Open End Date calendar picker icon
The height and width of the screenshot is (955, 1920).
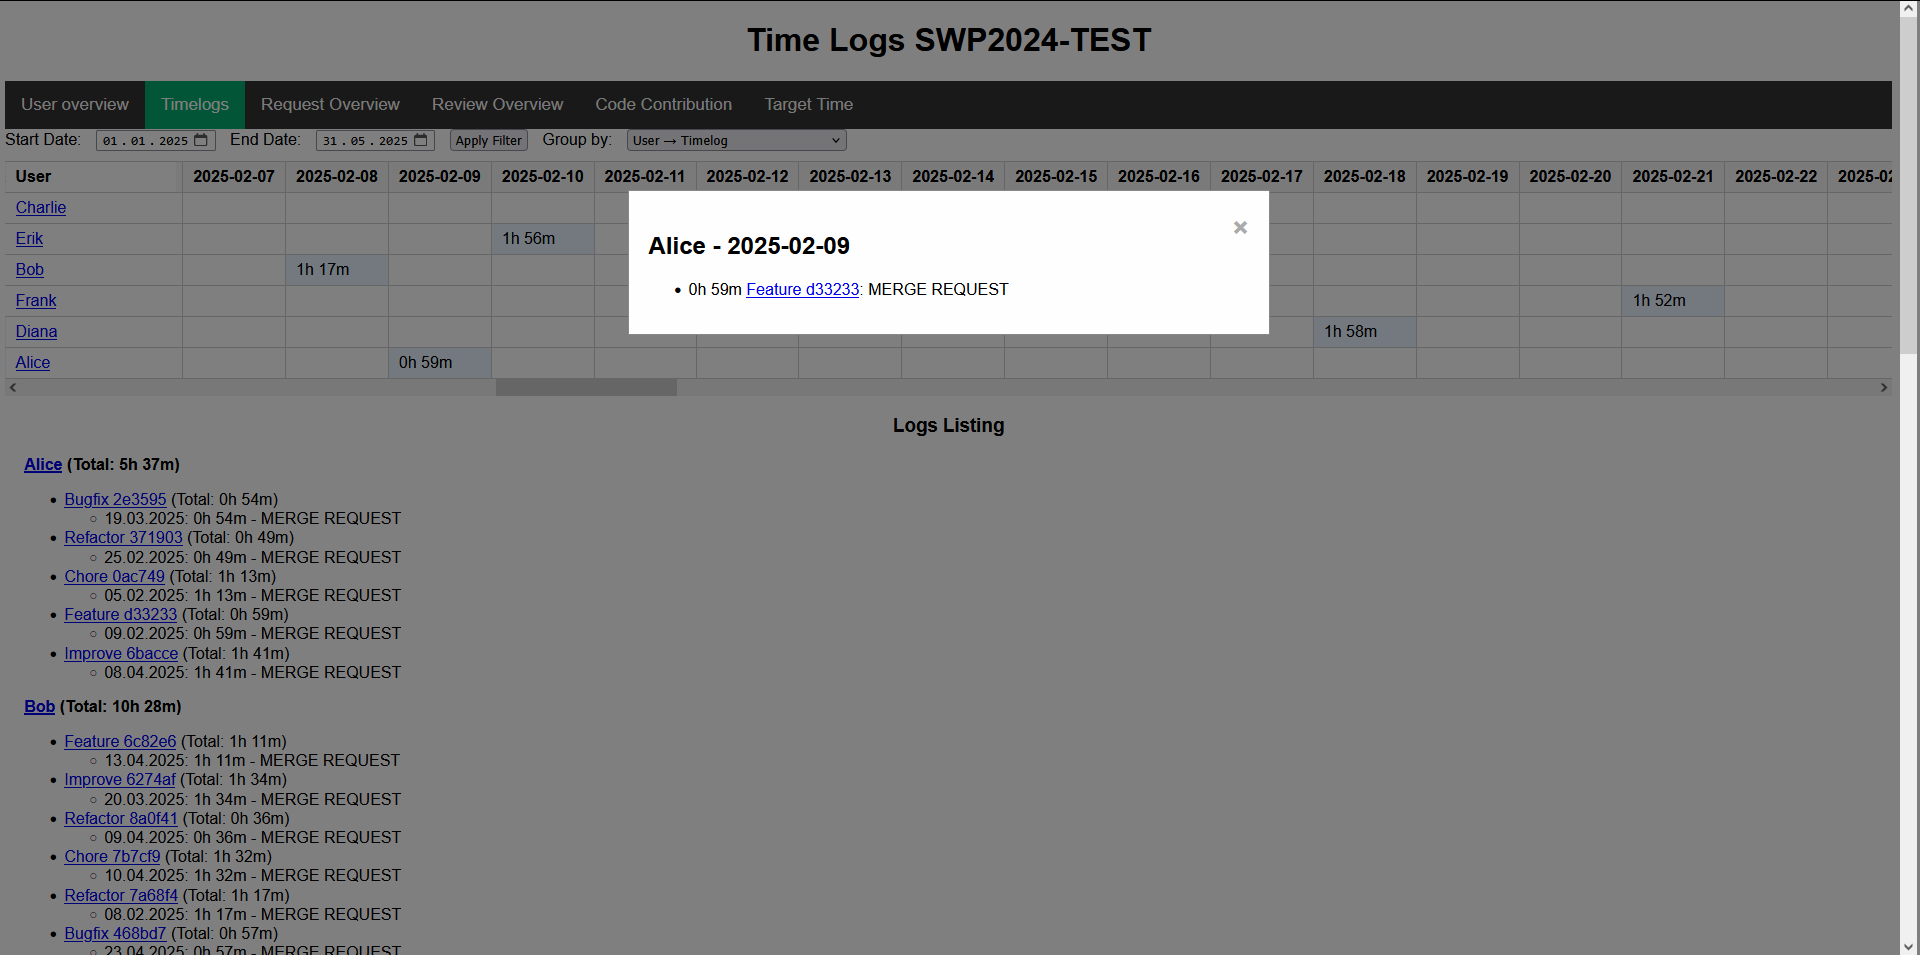click(x=421, y=141)
